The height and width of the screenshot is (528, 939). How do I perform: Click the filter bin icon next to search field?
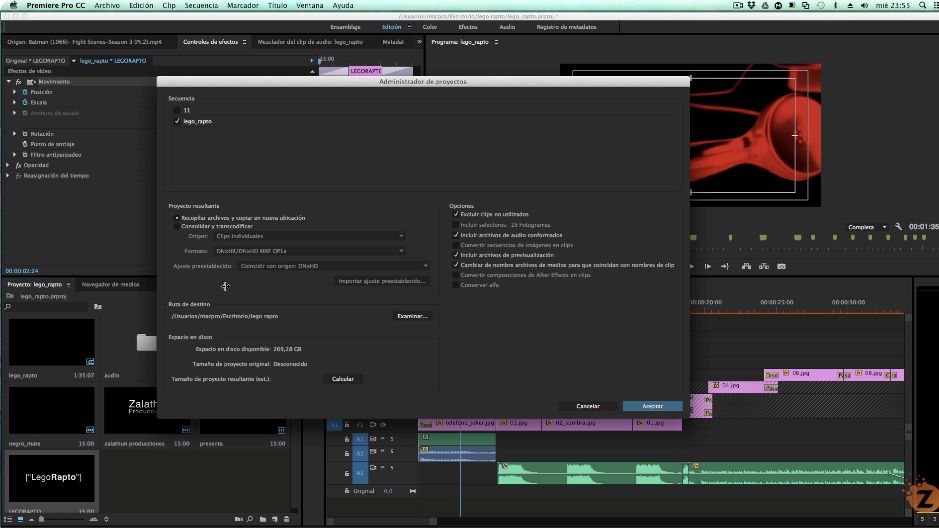[x=98, y=307]
